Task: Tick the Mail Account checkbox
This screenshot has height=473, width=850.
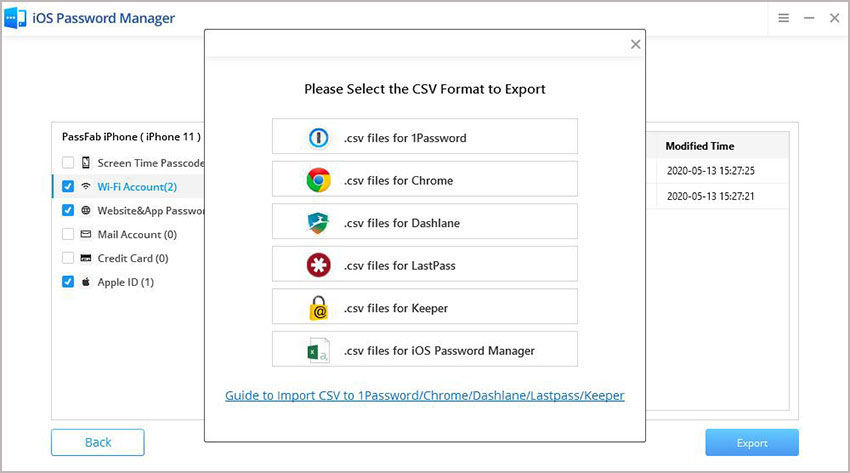Action: pos(67,234)
